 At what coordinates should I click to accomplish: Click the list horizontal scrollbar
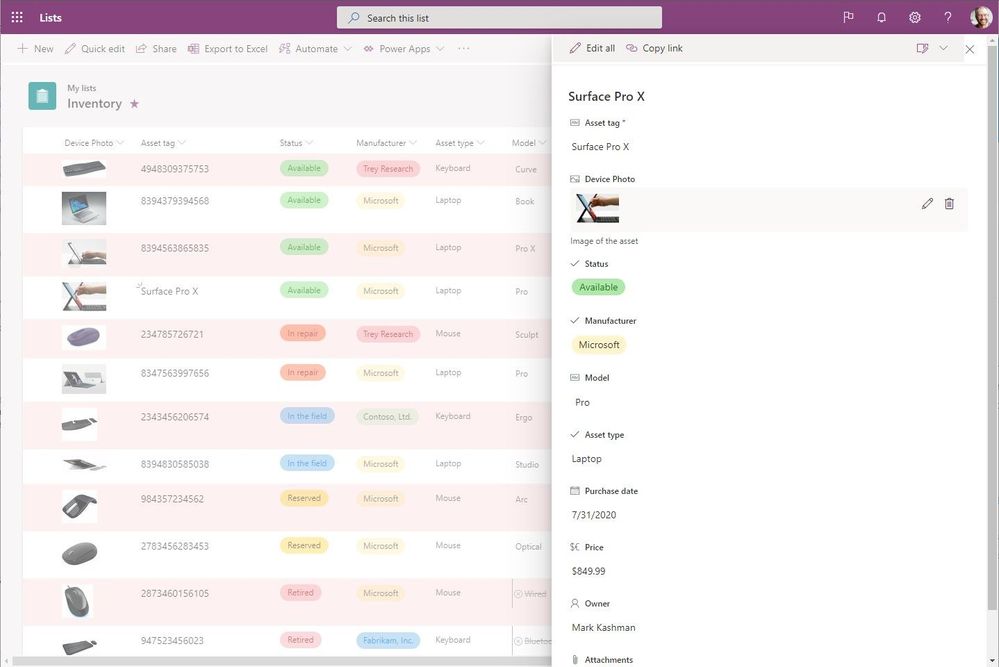(280, 662)
